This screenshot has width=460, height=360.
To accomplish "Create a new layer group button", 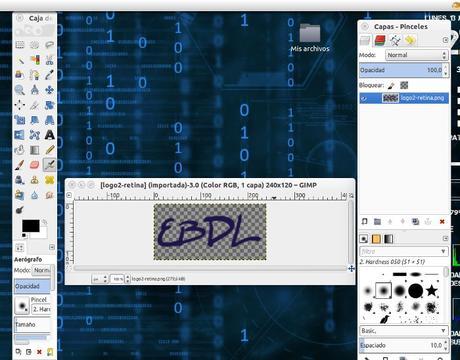I will coord(377,221).
